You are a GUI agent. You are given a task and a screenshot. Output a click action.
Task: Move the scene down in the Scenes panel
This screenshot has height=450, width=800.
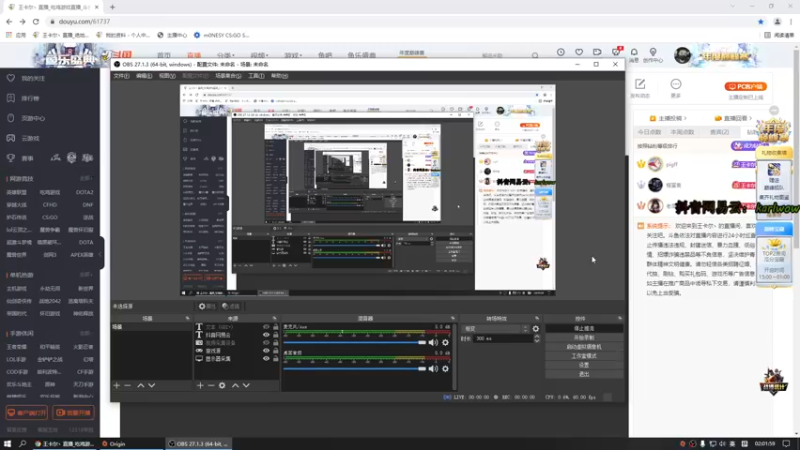click(152, 386)
